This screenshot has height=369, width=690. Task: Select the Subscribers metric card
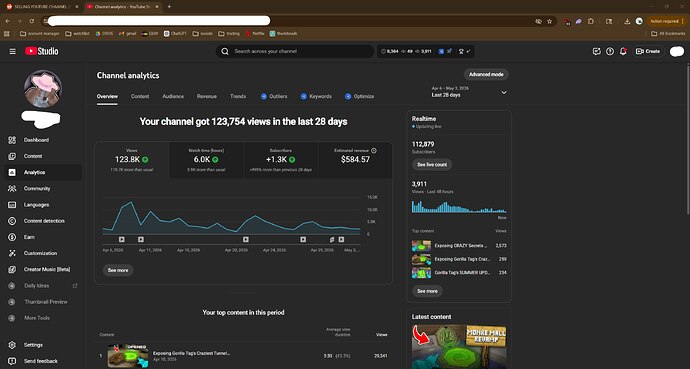pyautogui.click(x=281, y=160)
